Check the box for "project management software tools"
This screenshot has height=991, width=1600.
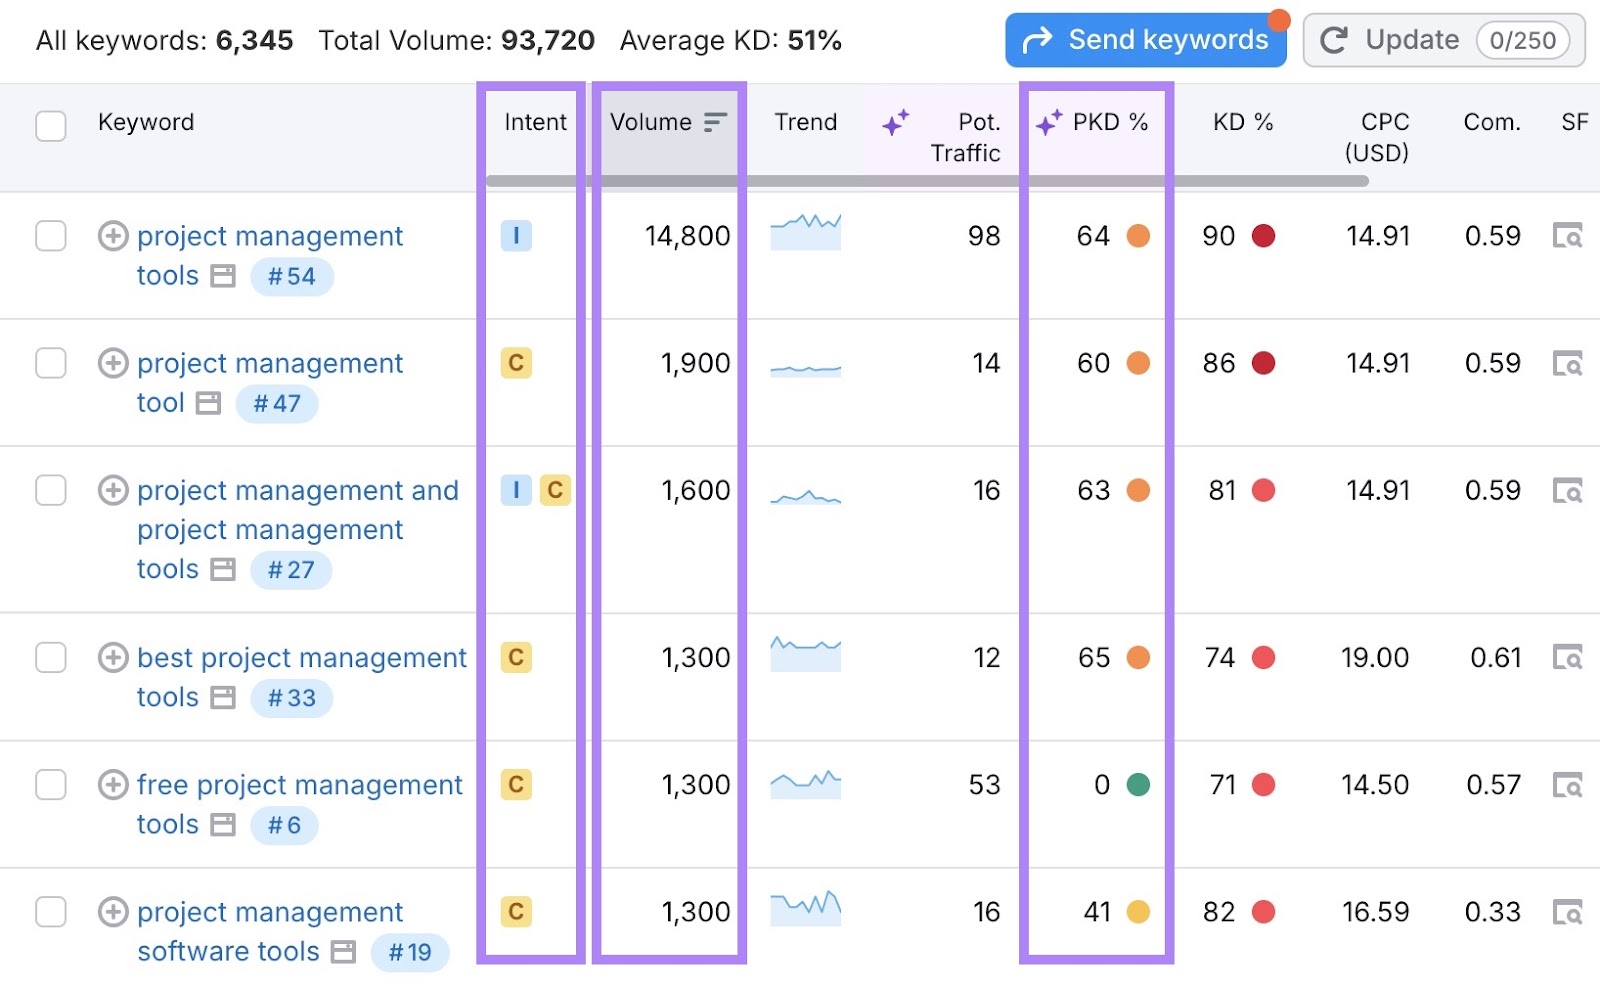point(50,912)
